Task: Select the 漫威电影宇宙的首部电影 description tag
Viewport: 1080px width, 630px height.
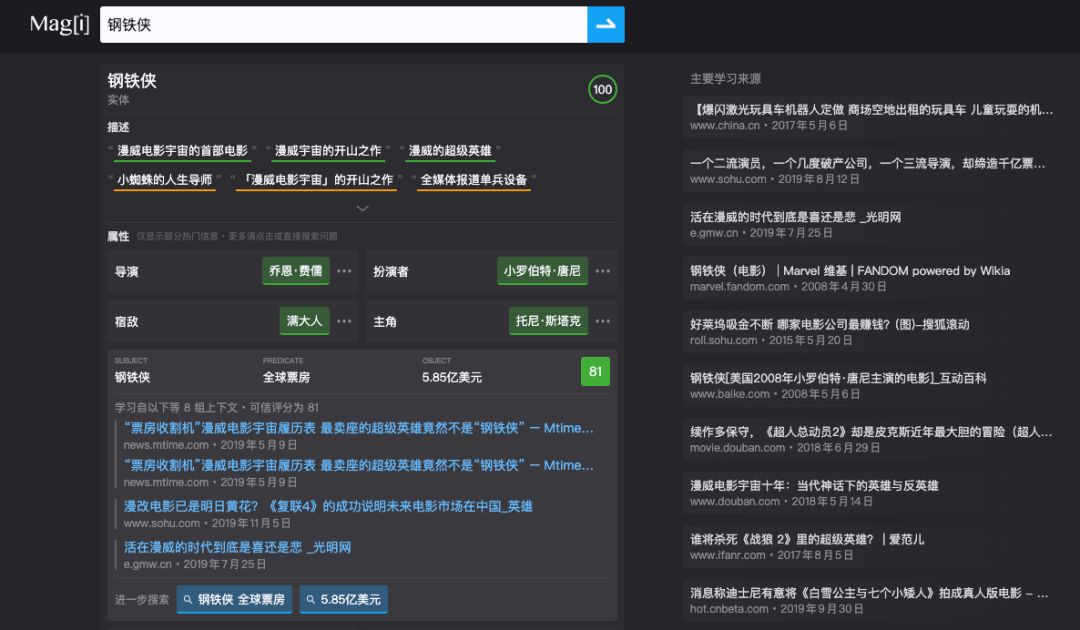Action: point(183,151)
